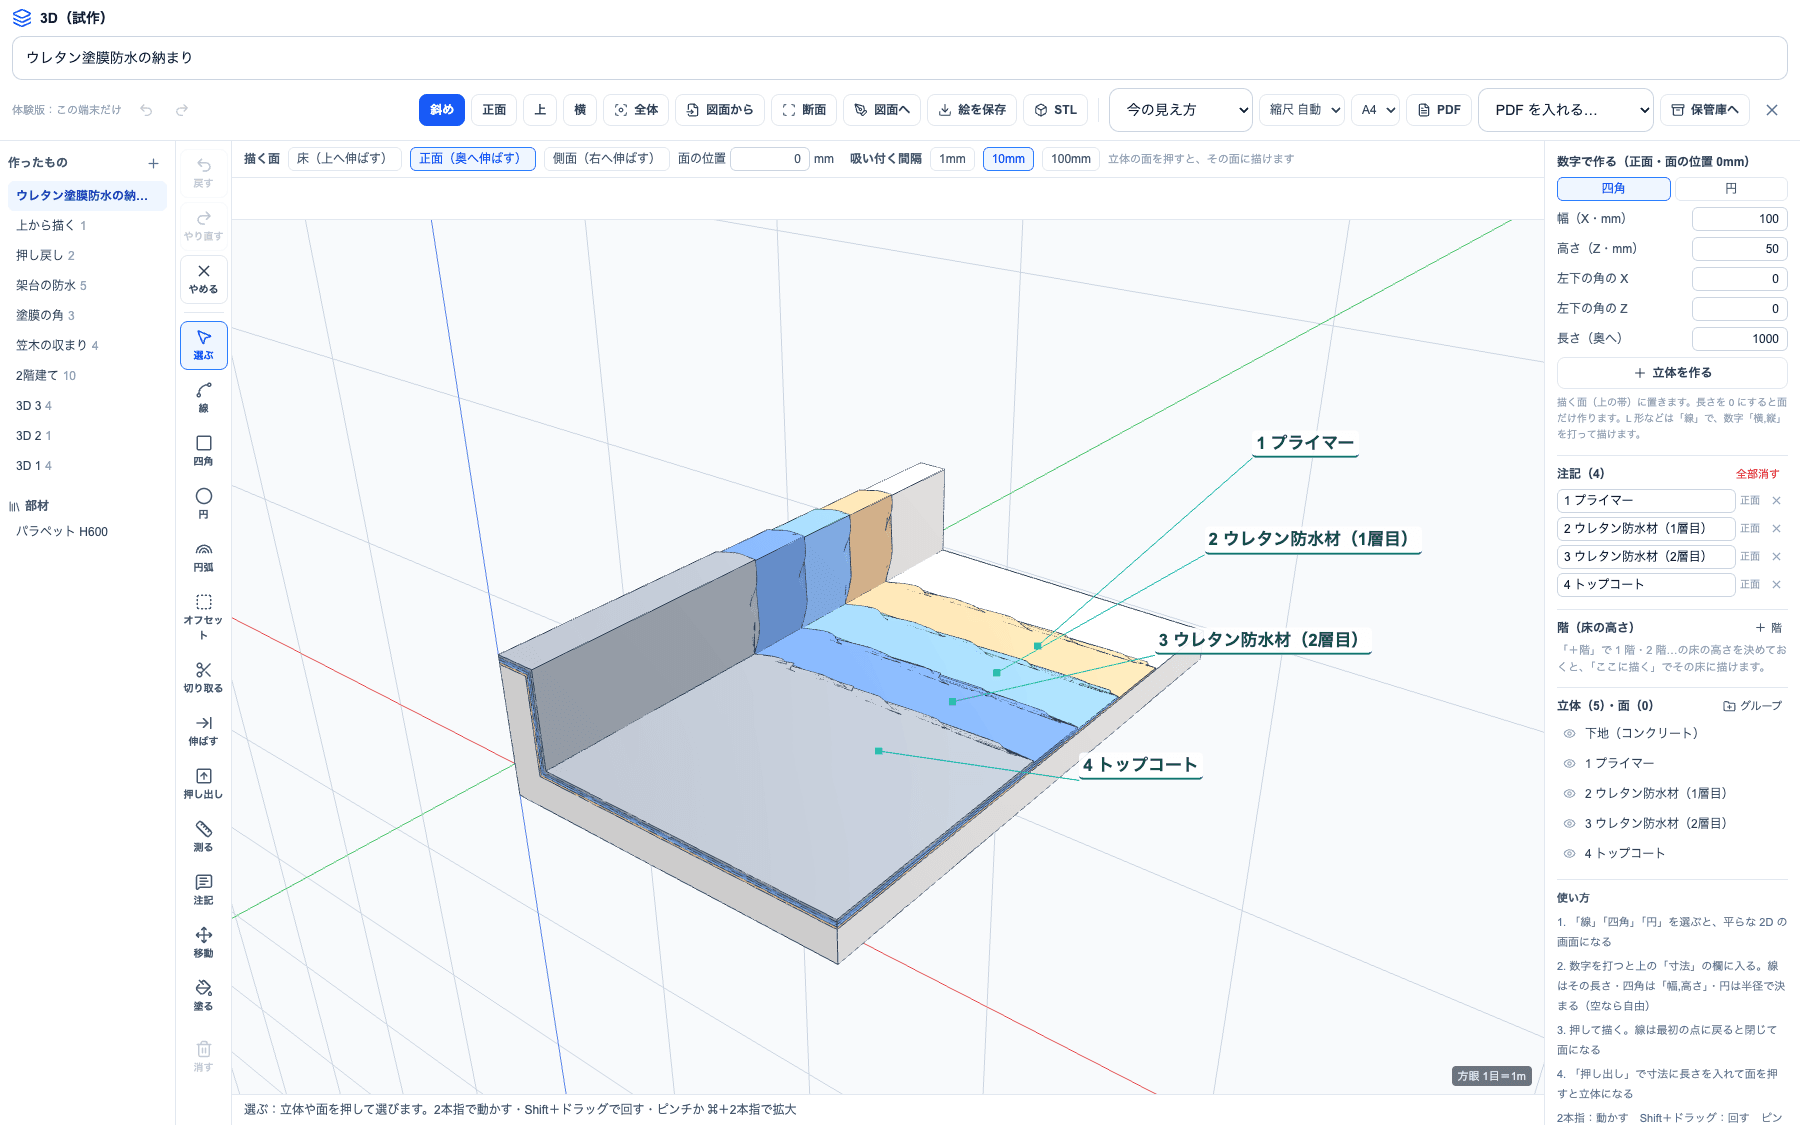This screenshot has width=1800, height=1125.
Task: Click the 面の位置 mm input field
Action: [769, 159]
